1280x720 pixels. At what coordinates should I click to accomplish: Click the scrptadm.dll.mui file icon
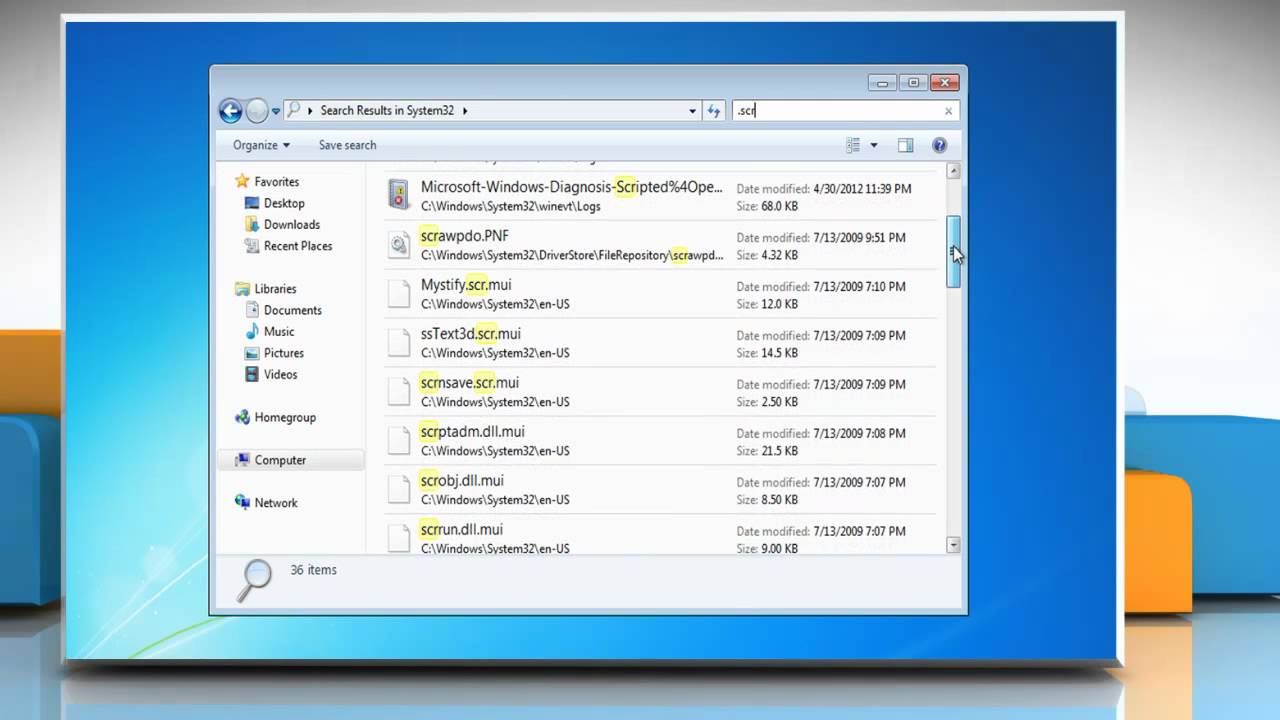[399, 440]
